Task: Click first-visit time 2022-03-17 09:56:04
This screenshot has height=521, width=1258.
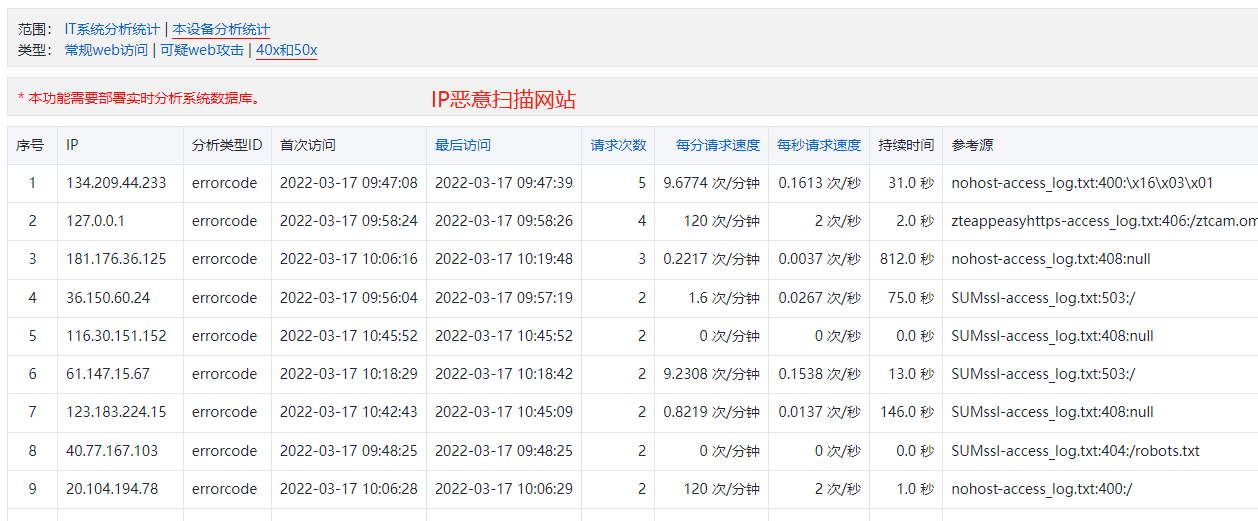Action: click(349, 298)
